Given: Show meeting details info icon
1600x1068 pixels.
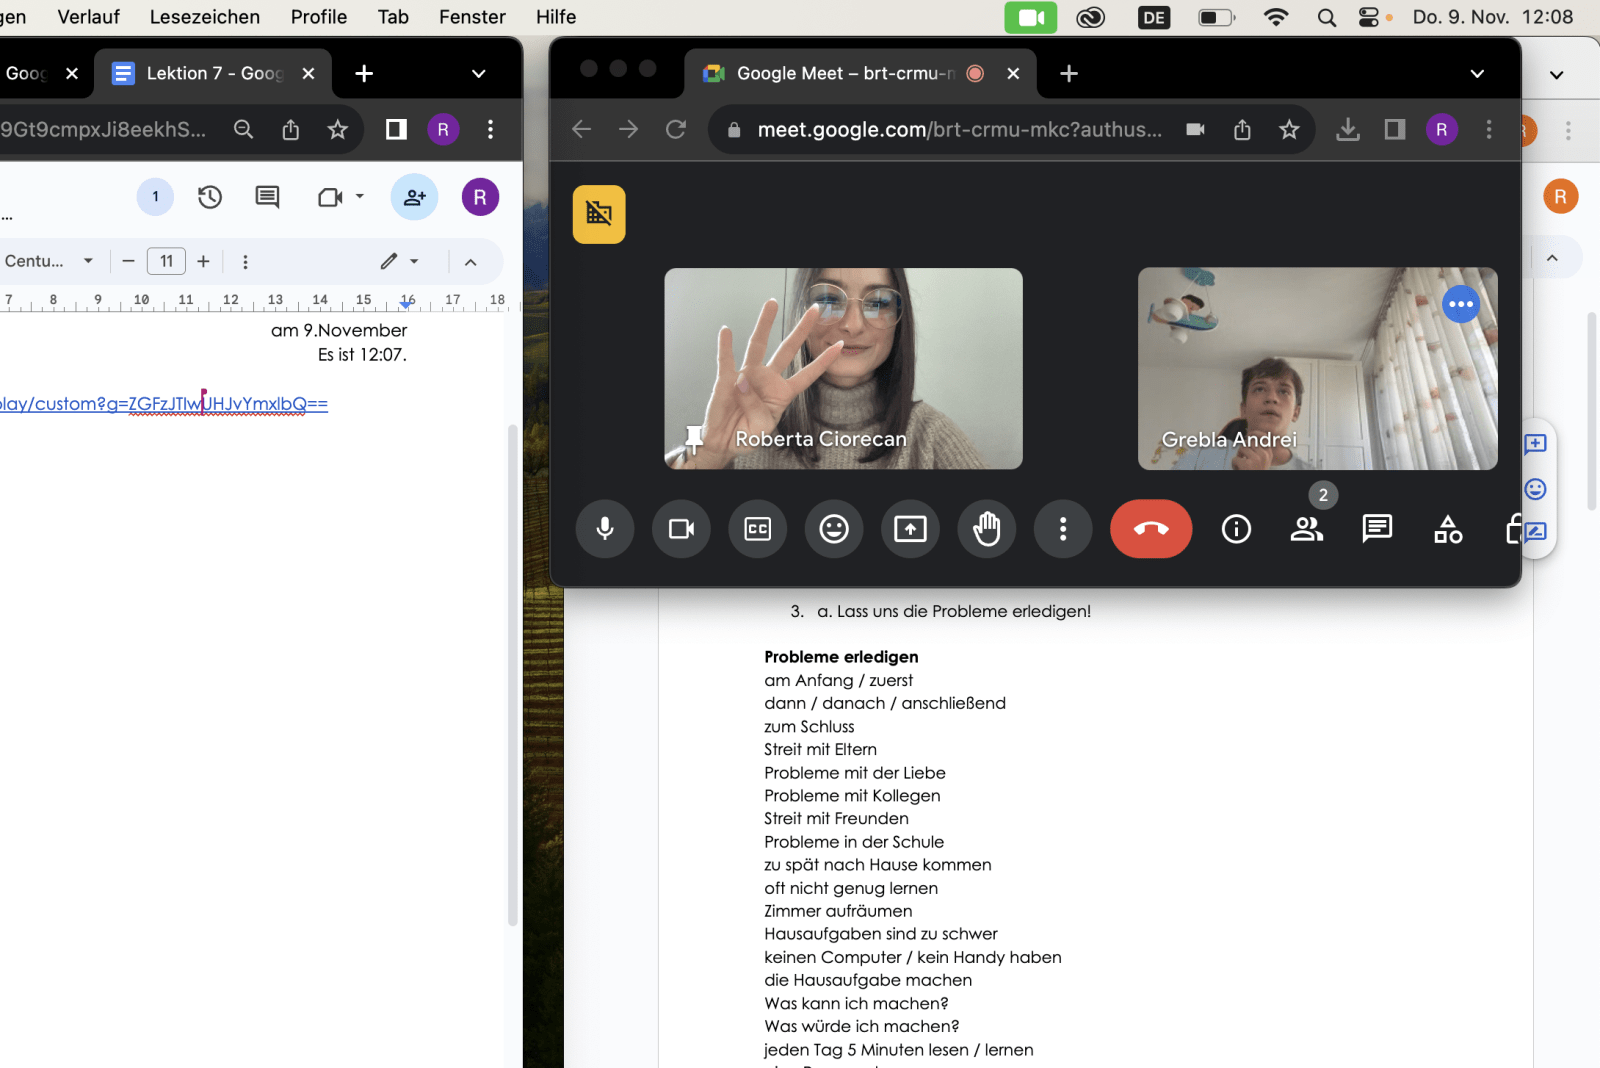Looking at the screenshot, I should pyautogui.click(x=1236, y=528).
